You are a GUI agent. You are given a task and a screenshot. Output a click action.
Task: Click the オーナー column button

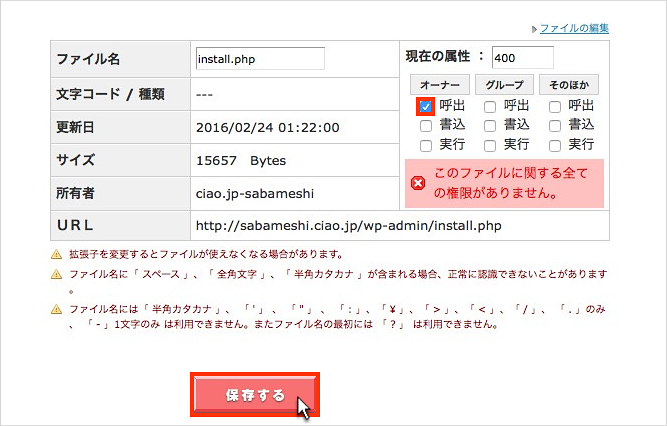(440, 85)
